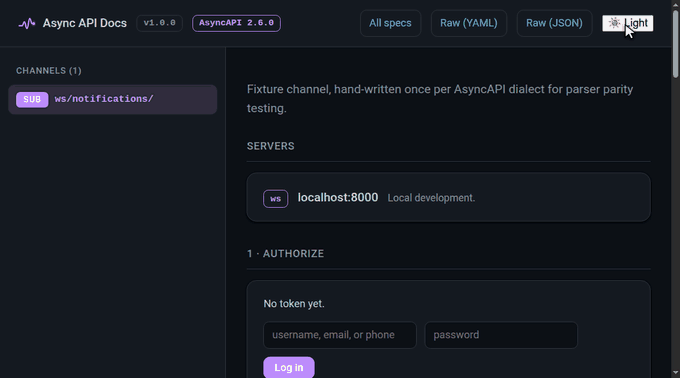Click the Async API Docs waveform logo
680x378 pixels.
pos(27,23)
